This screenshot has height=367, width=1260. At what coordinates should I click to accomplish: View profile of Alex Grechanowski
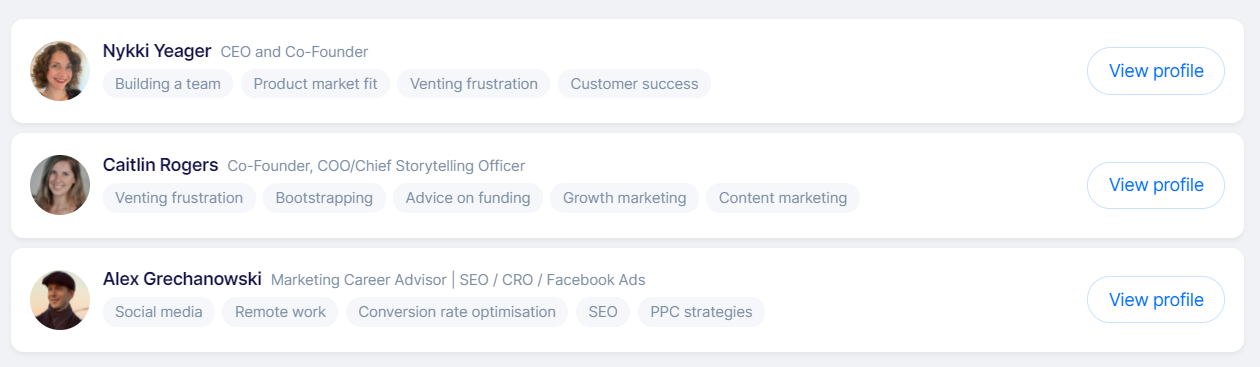point(1156,300)
